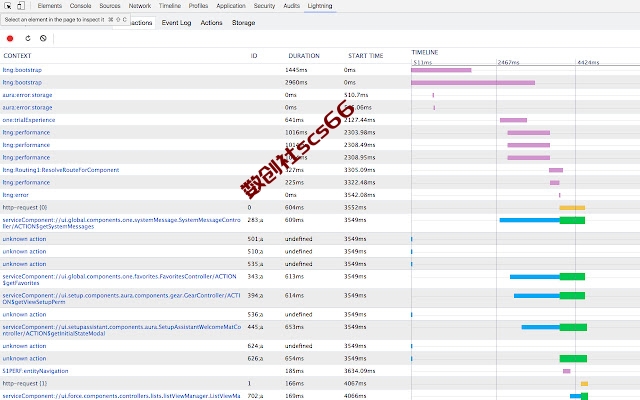Open the Storage subtab
The width and height of the screenshot is (640, 400).
(244, 23)
